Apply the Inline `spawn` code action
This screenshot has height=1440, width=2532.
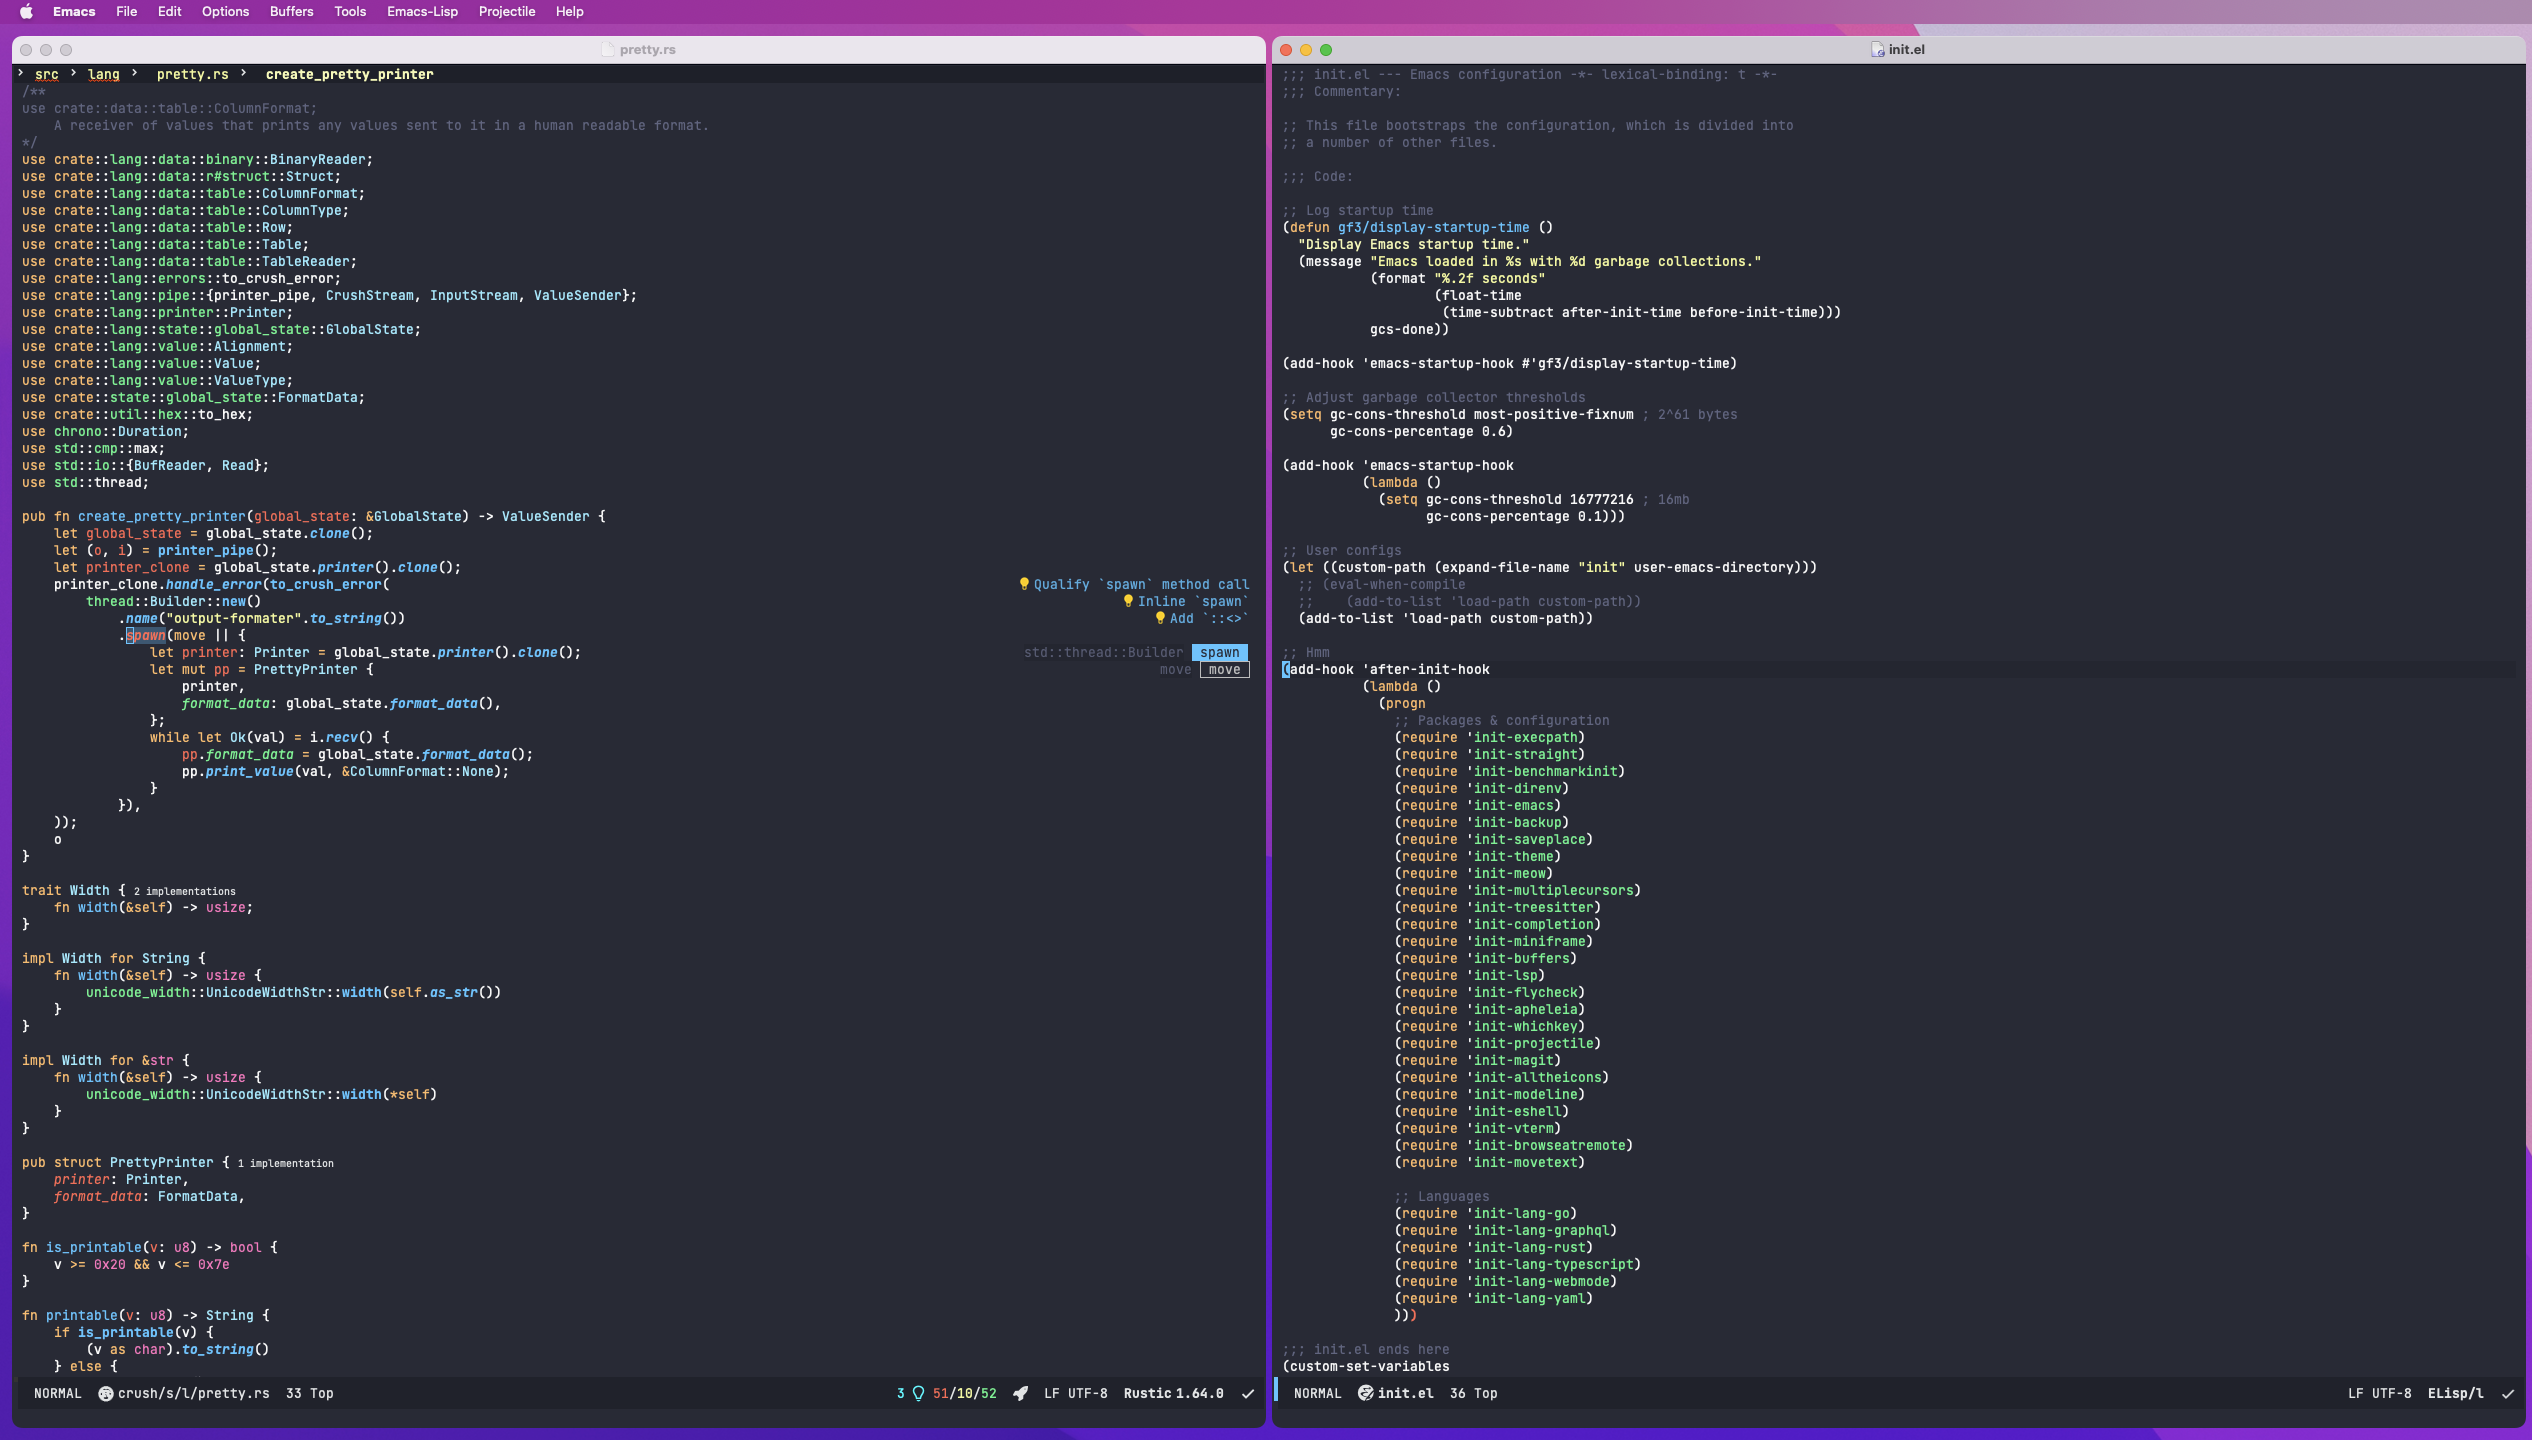(x=1193, y=601)
